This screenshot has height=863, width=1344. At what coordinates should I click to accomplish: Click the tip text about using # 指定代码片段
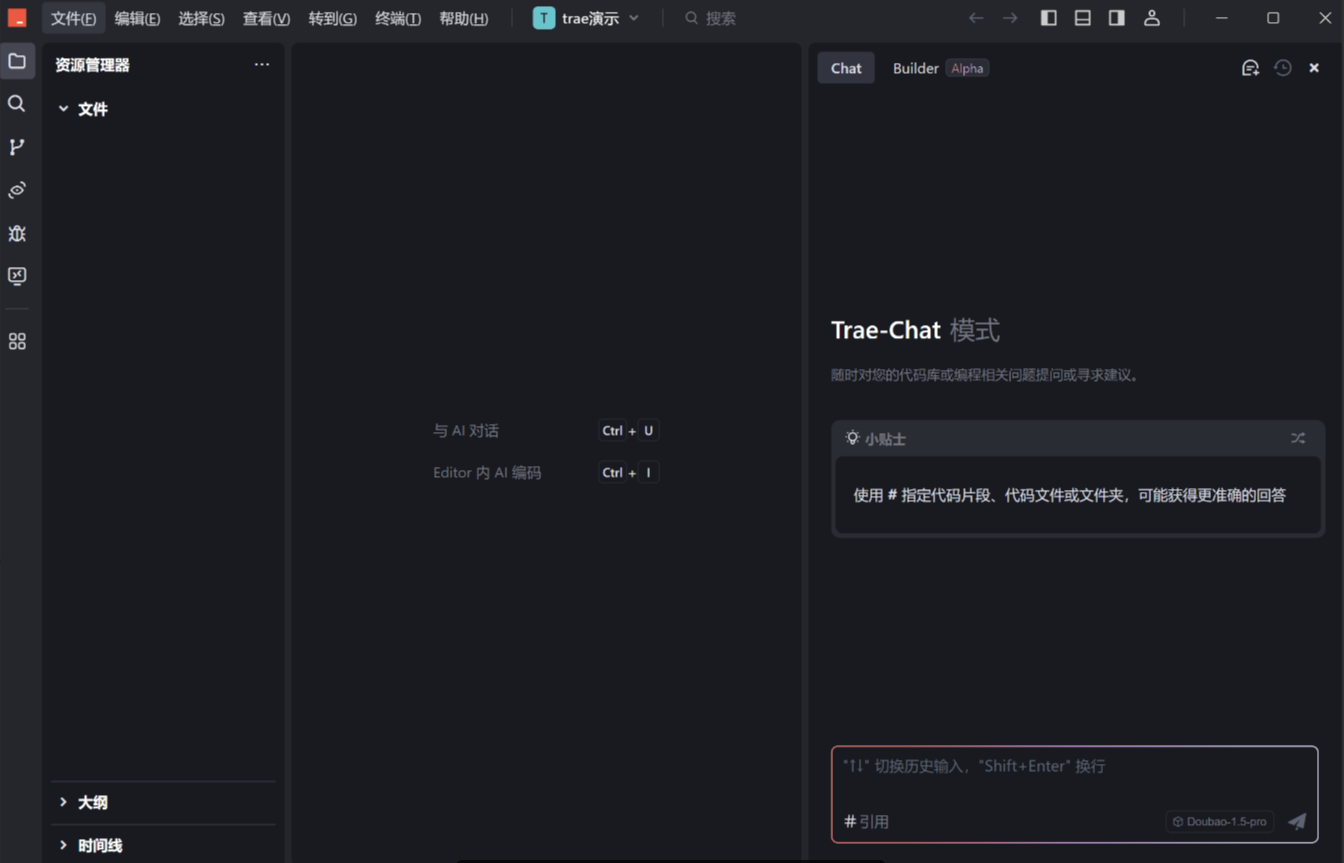(1069, 495)
